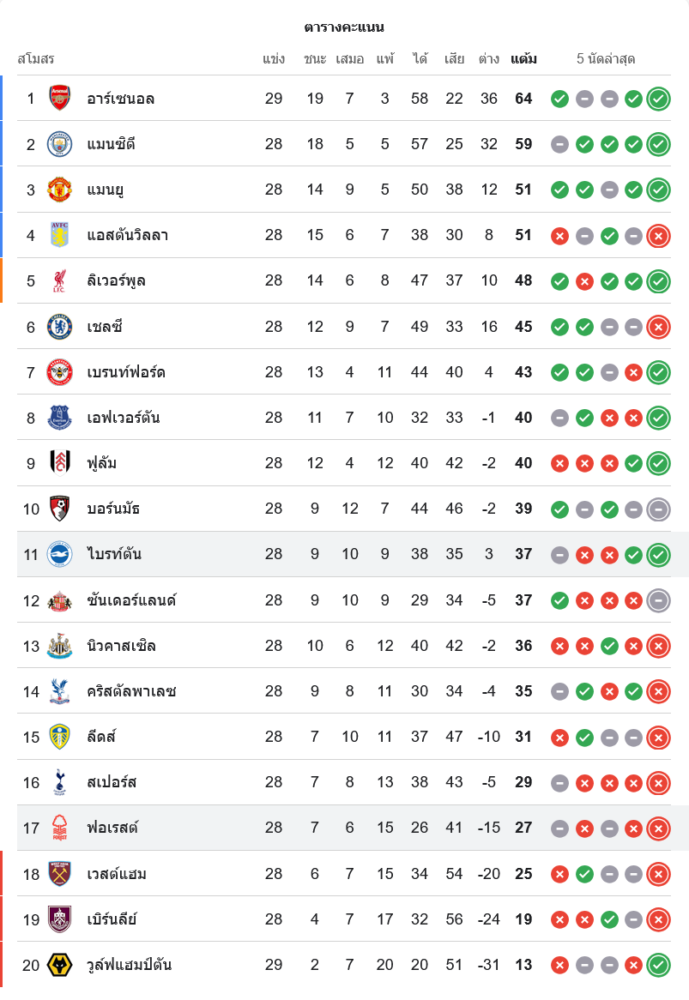This screenshot has width=689, height=1000.
Task: Select the นิวคาสเซิล team name
Action: click(121, 646)
